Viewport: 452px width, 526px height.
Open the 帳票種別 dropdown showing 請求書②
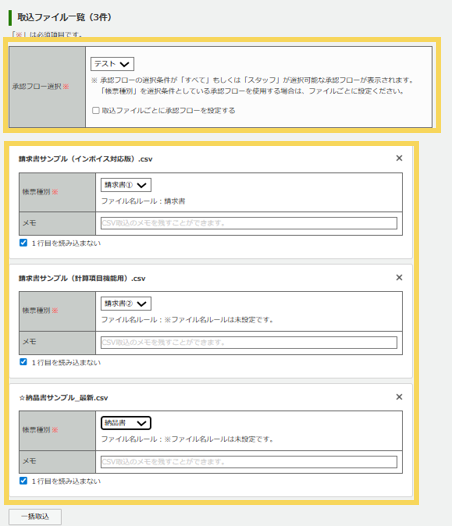point(126,304)
